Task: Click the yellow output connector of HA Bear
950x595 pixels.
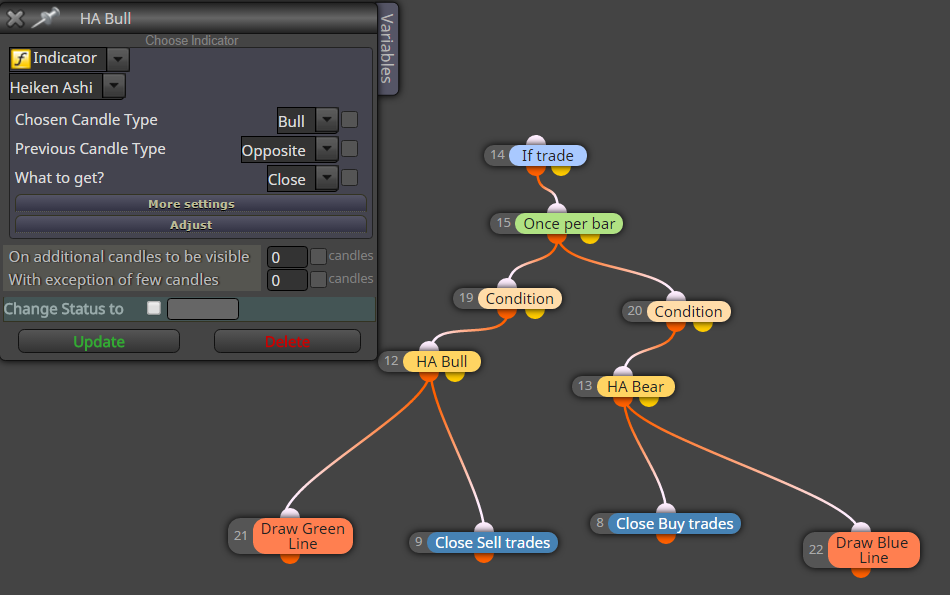Action: (x=648, y=401)
